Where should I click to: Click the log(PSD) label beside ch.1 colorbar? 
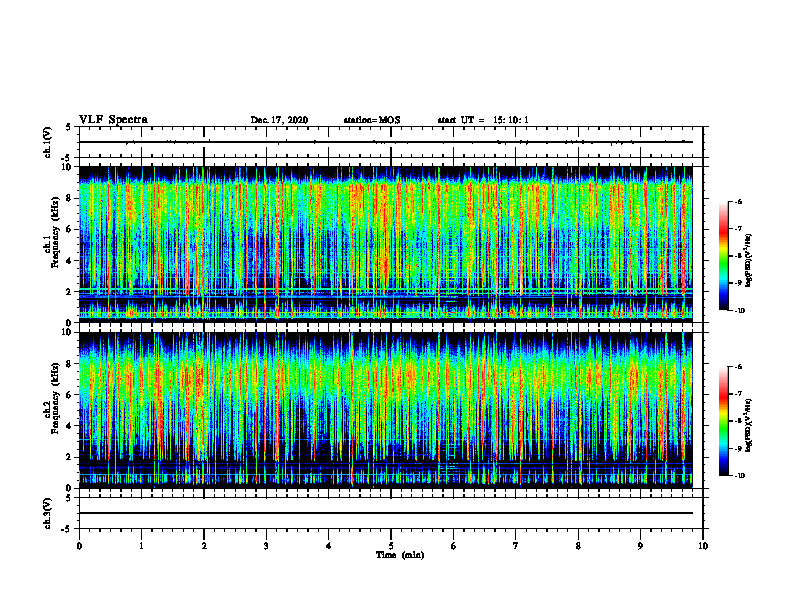(x=749, y=261)
